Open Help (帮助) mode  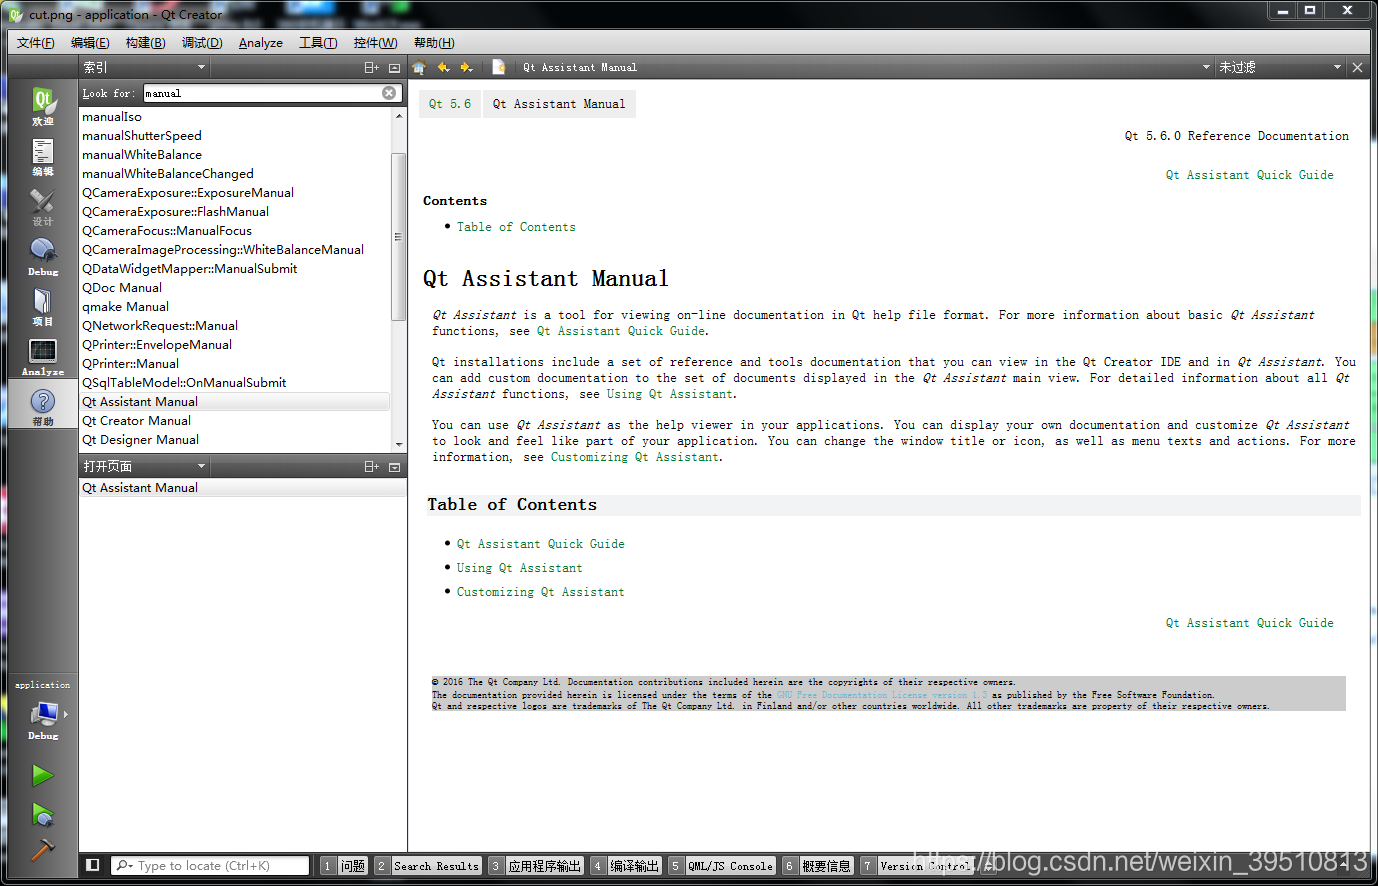[x=43, y=406]
